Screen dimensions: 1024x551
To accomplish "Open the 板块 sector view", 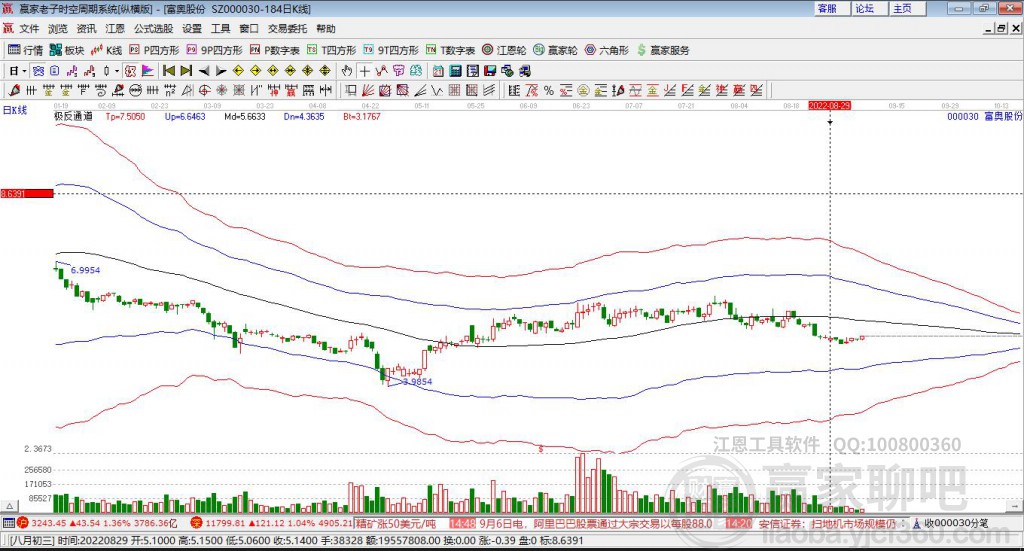I will point(67,50).
